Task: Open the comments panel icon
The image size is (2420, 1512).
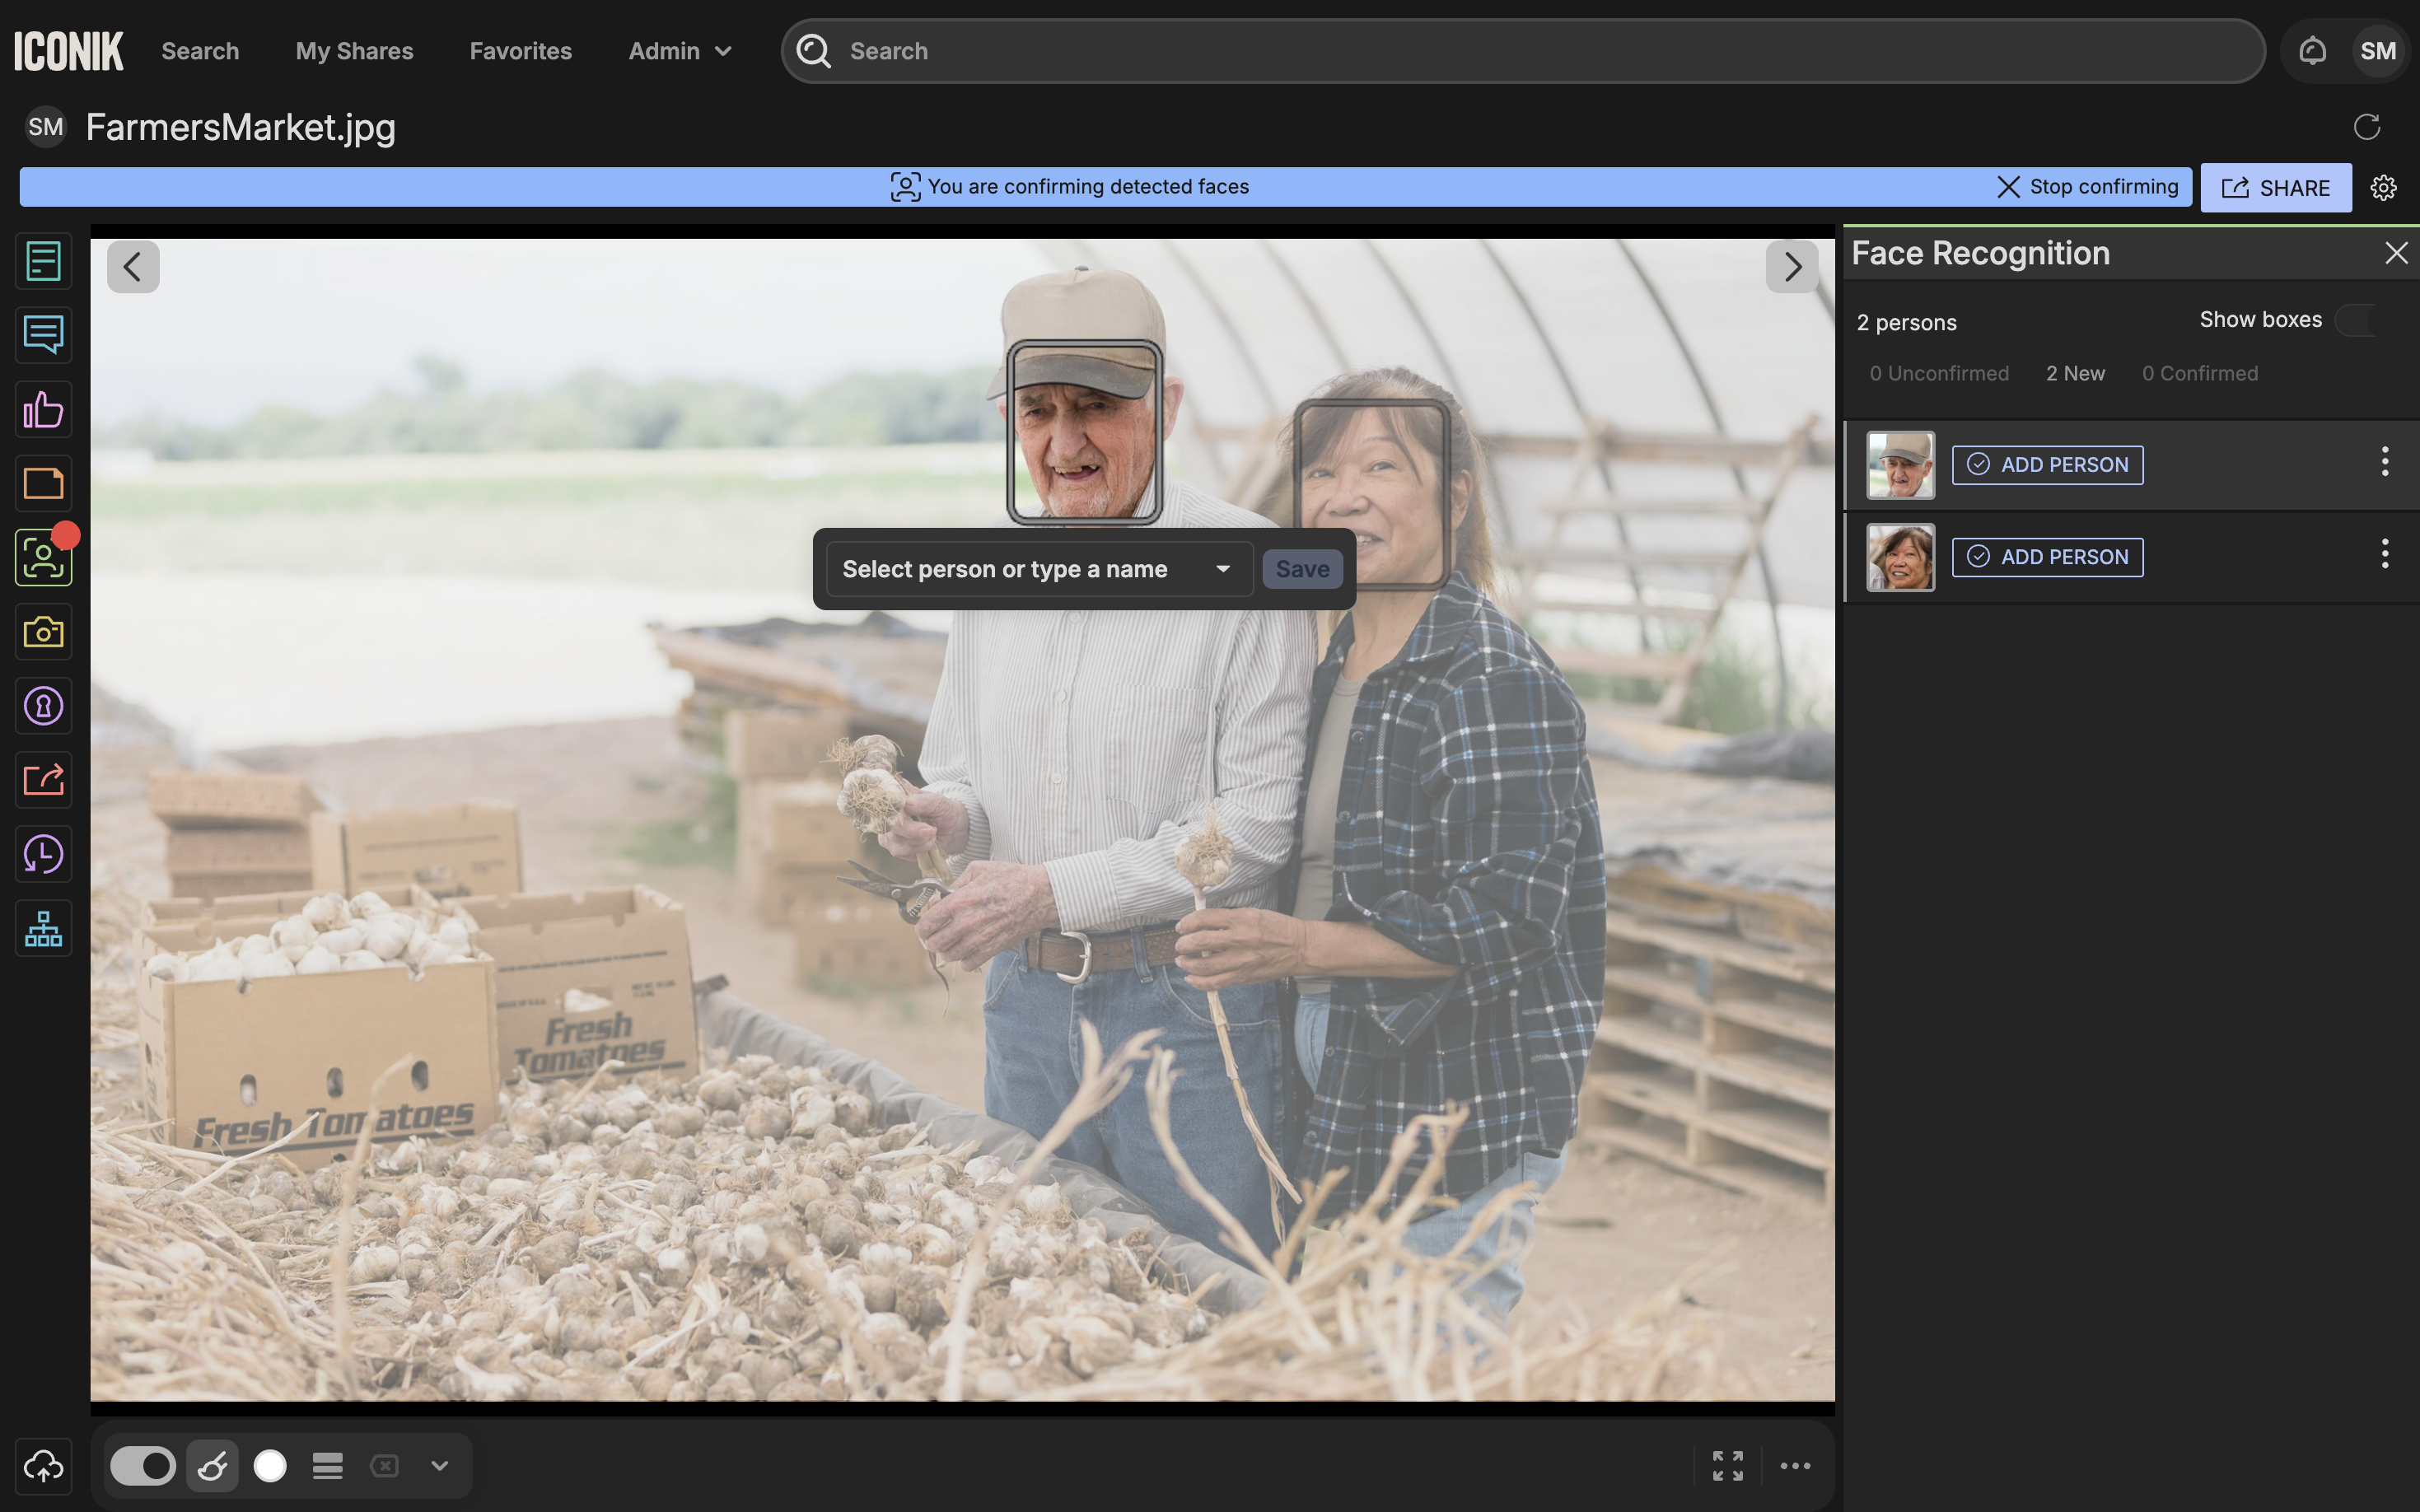Action: (x=43, y=335)
